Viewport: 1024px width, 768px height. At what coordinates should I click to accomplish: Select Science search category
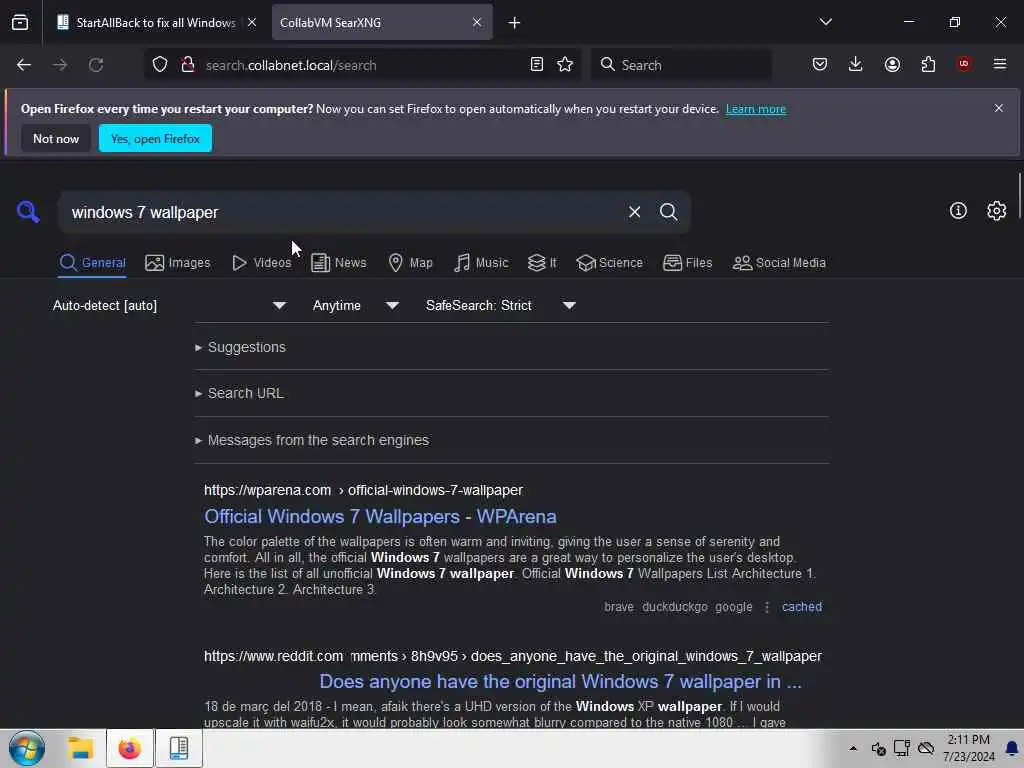click(609, 263)
